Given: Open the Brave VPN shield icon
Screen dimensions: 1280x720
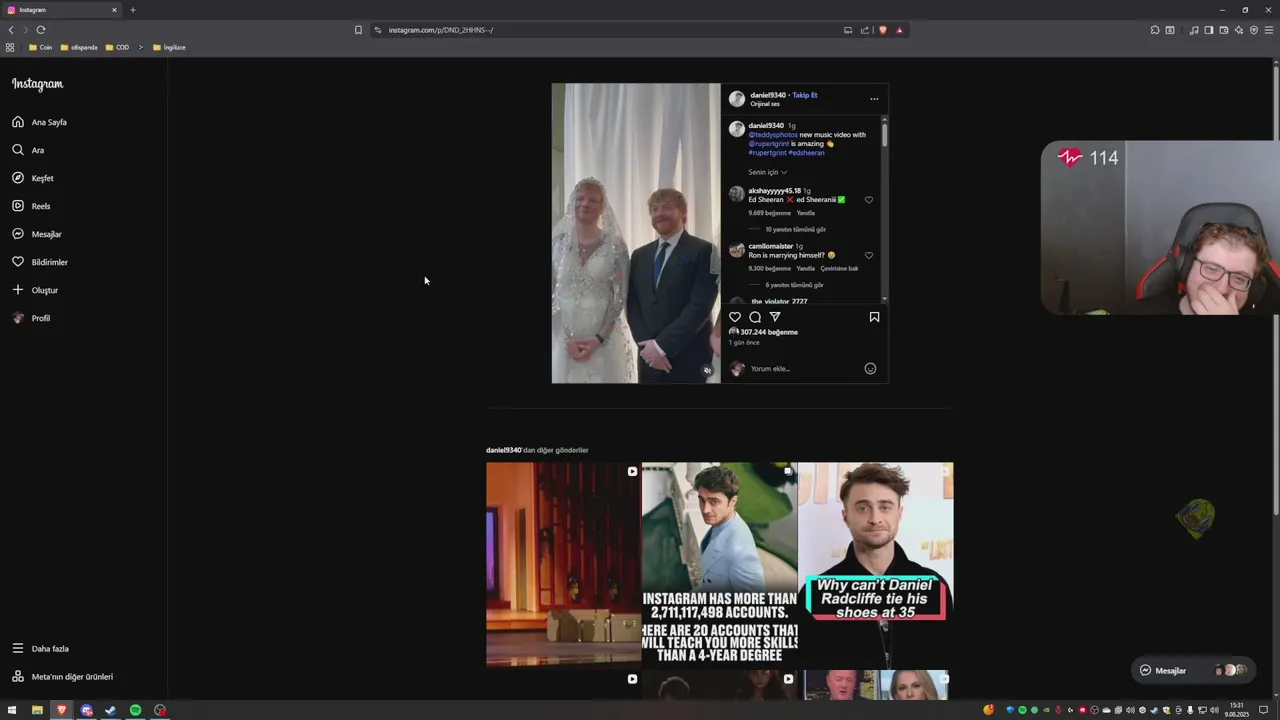Looking at the screenshot, I should 1254,30.
